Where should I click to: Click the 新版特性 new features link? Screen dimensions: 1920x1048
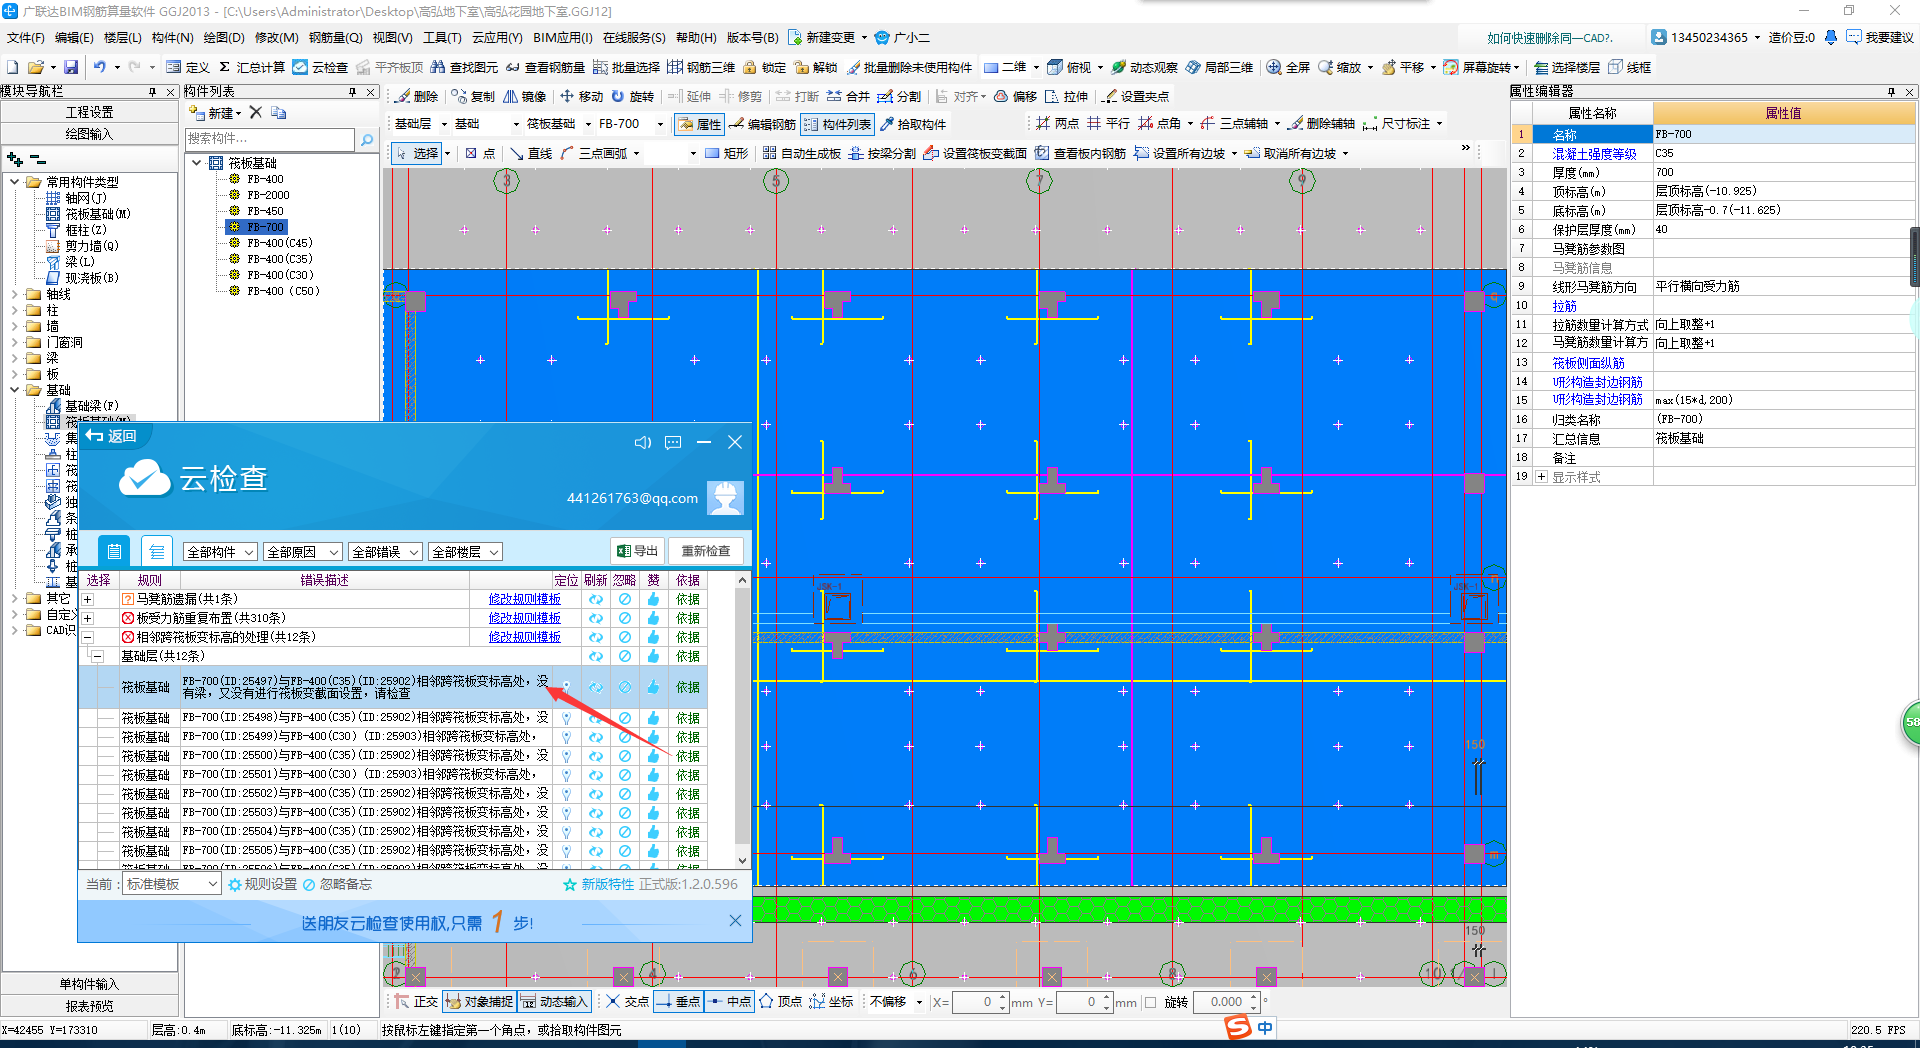(598, 884)
